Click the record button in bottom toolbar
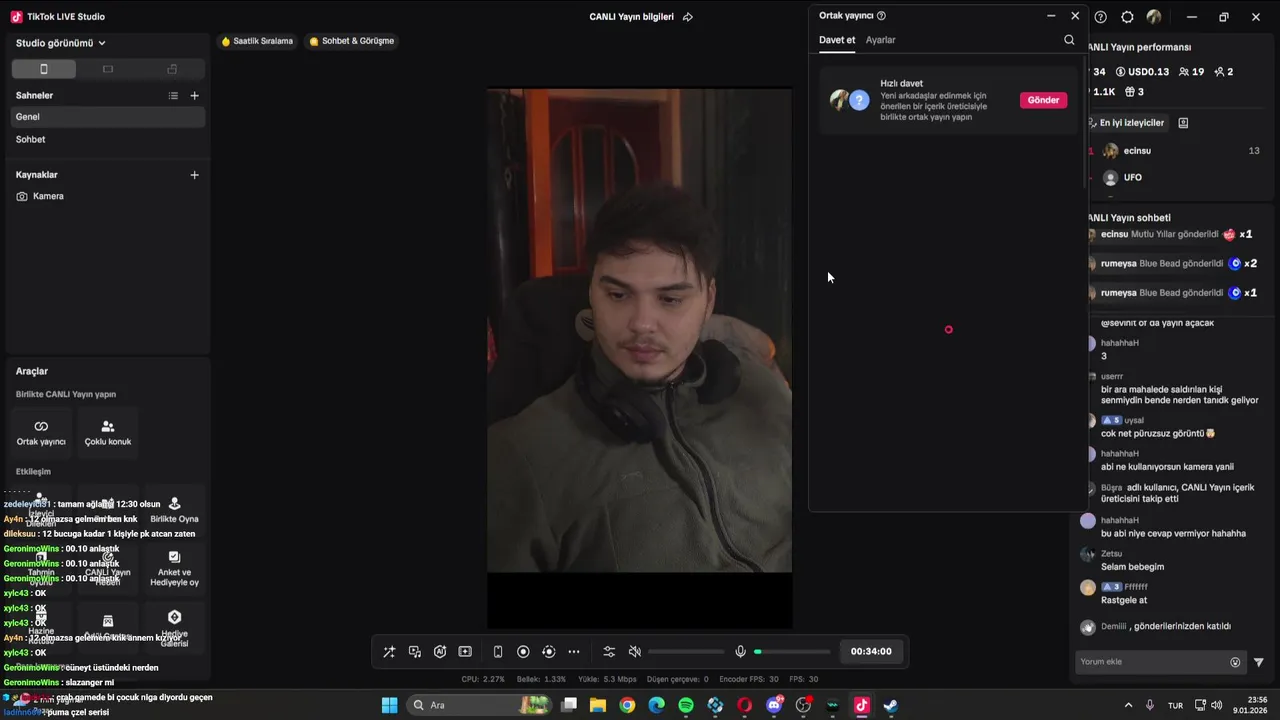Image resolution: width=1280 pixels, height=720 pixels. (x=523, y=652)
